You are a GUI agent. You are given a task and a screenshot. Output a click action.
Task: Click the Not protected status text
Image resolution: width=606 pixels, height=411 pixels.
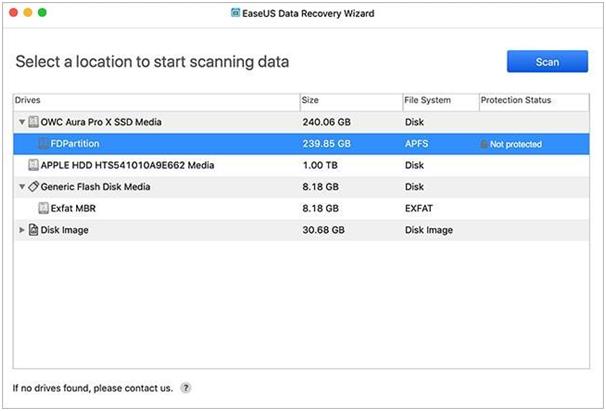pos(516,144)
